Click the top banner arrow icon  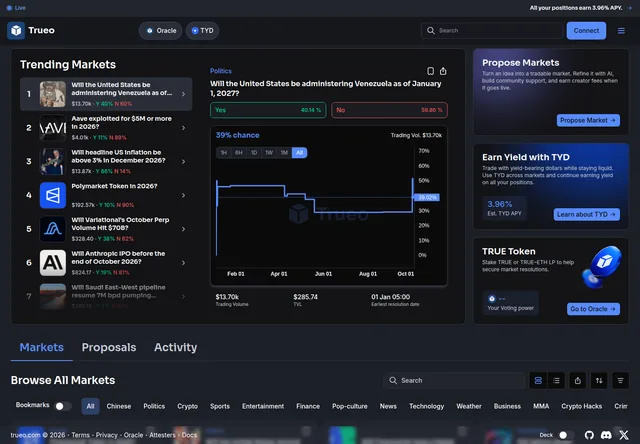pyautogui.click(x=630, y=8)
